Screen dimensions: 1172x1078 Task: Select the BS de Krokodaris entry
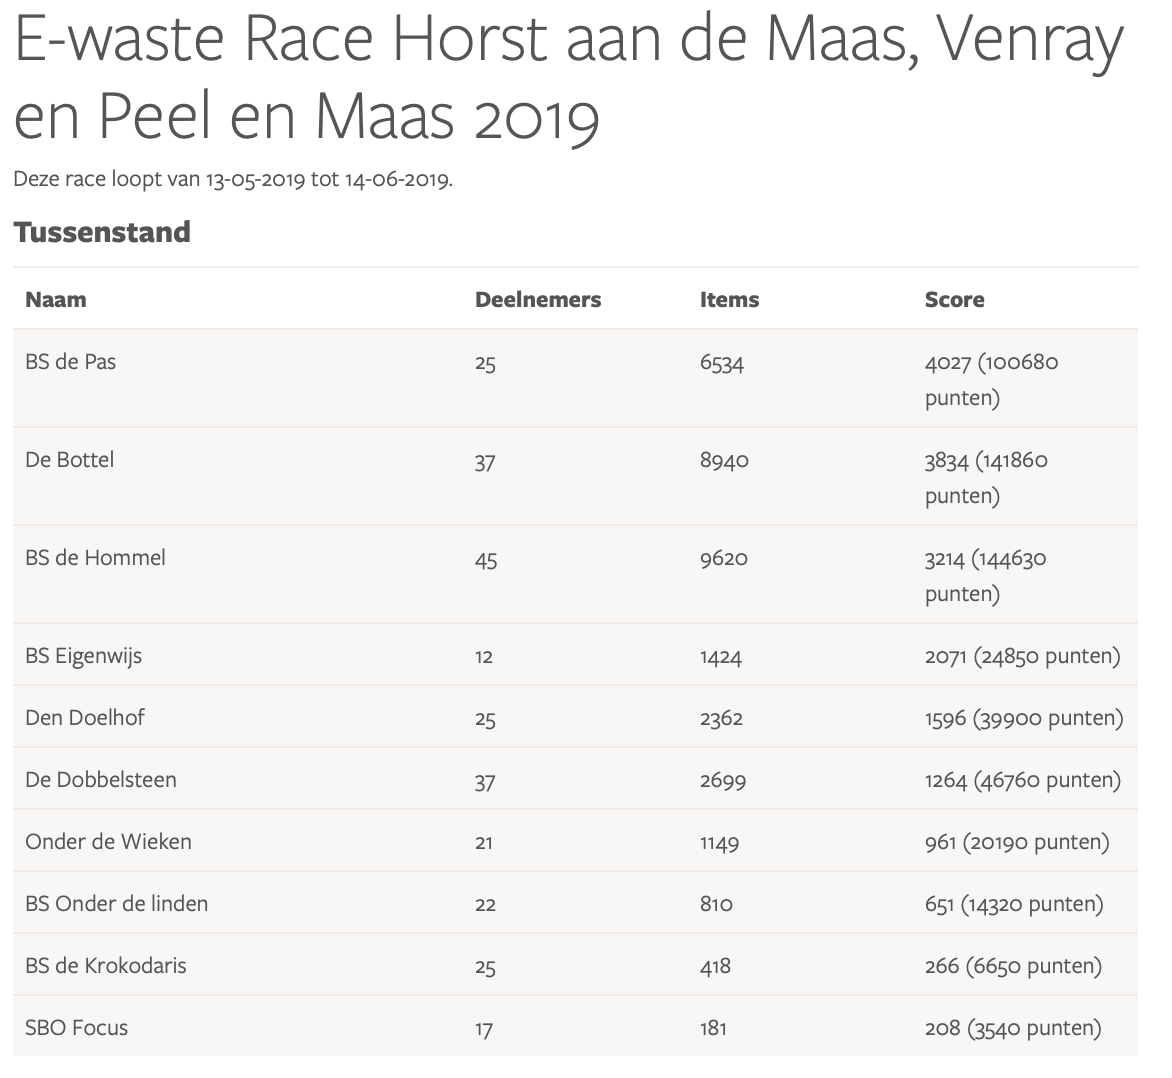click(x=106, y=966)
